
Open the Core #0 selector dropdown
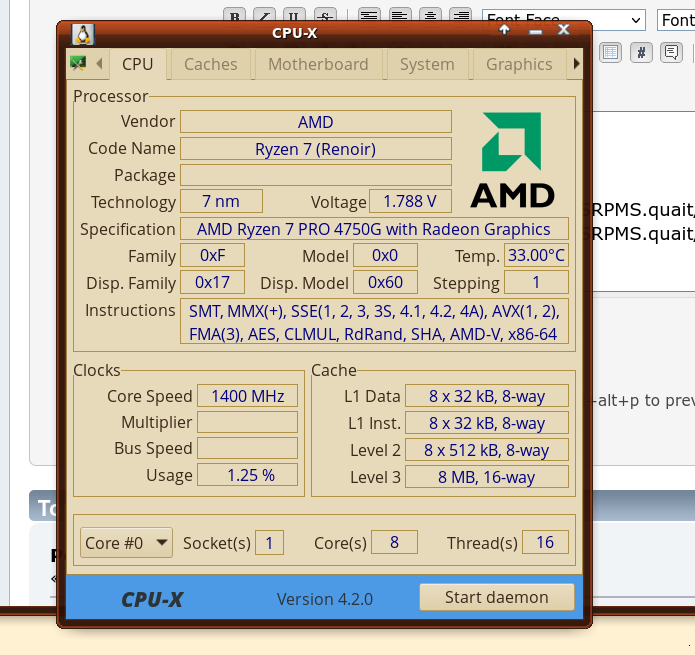pos(126,543)
